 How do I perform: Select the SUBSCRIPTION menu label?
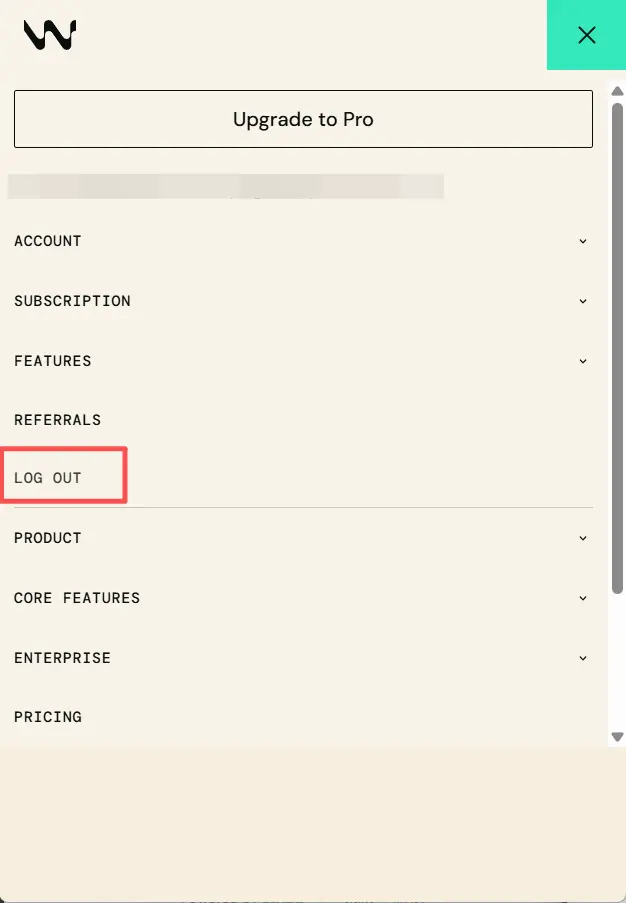pos(72,301)
